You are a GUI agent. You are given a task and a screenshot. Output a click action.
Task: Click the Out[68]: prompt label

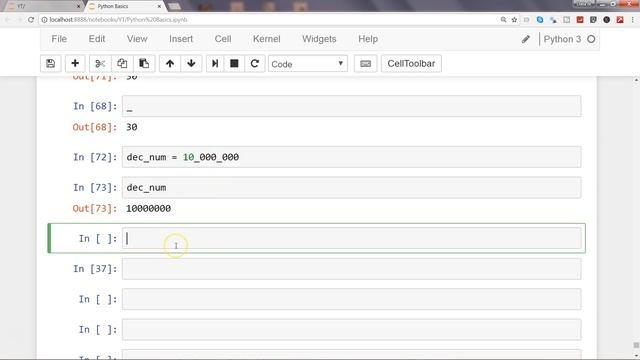[95, 127]
